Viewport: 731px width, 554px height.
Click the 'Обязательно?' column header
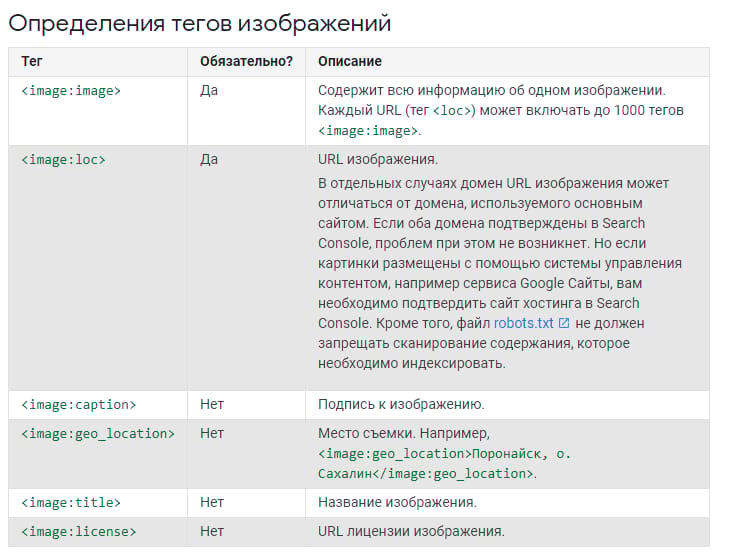[x=246, y=61]
